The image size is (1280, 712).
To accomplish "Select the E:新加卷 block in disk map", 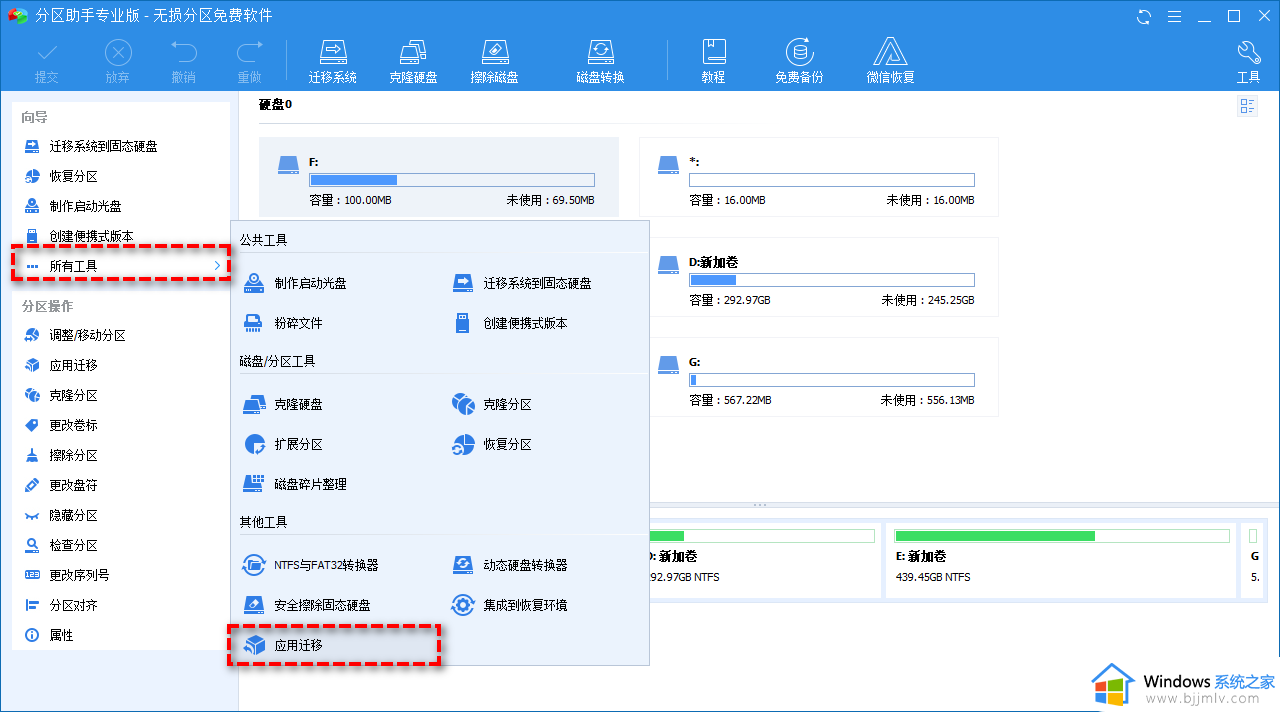I will click(x=1060, y=560).
